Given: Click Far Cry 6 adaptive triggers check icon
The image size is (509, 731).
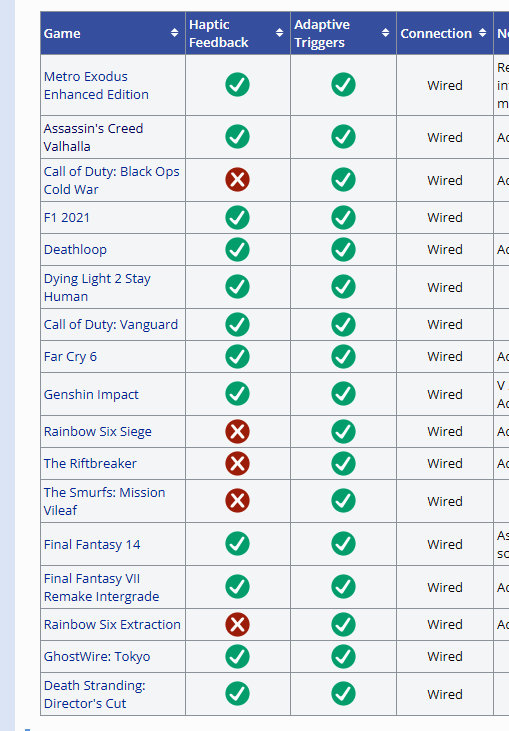Looking at the screenshot, I should click(343, 356).
